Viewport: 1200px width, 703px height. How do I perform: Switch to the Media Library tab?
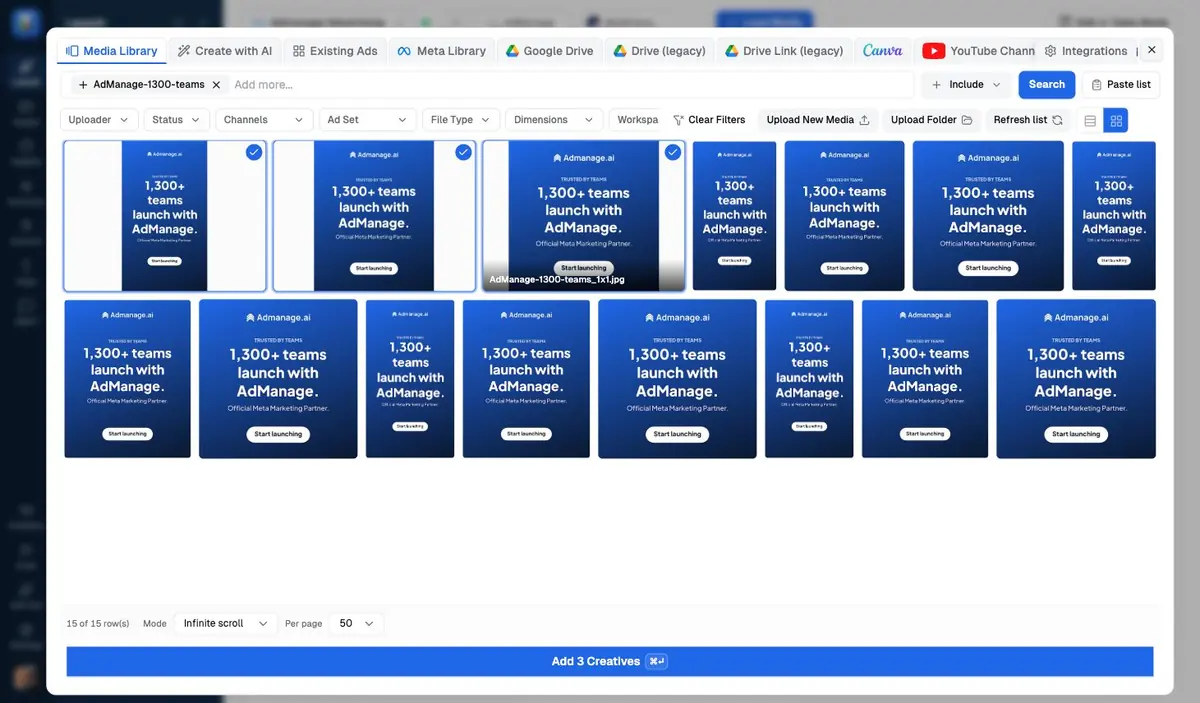click(111, 51)
